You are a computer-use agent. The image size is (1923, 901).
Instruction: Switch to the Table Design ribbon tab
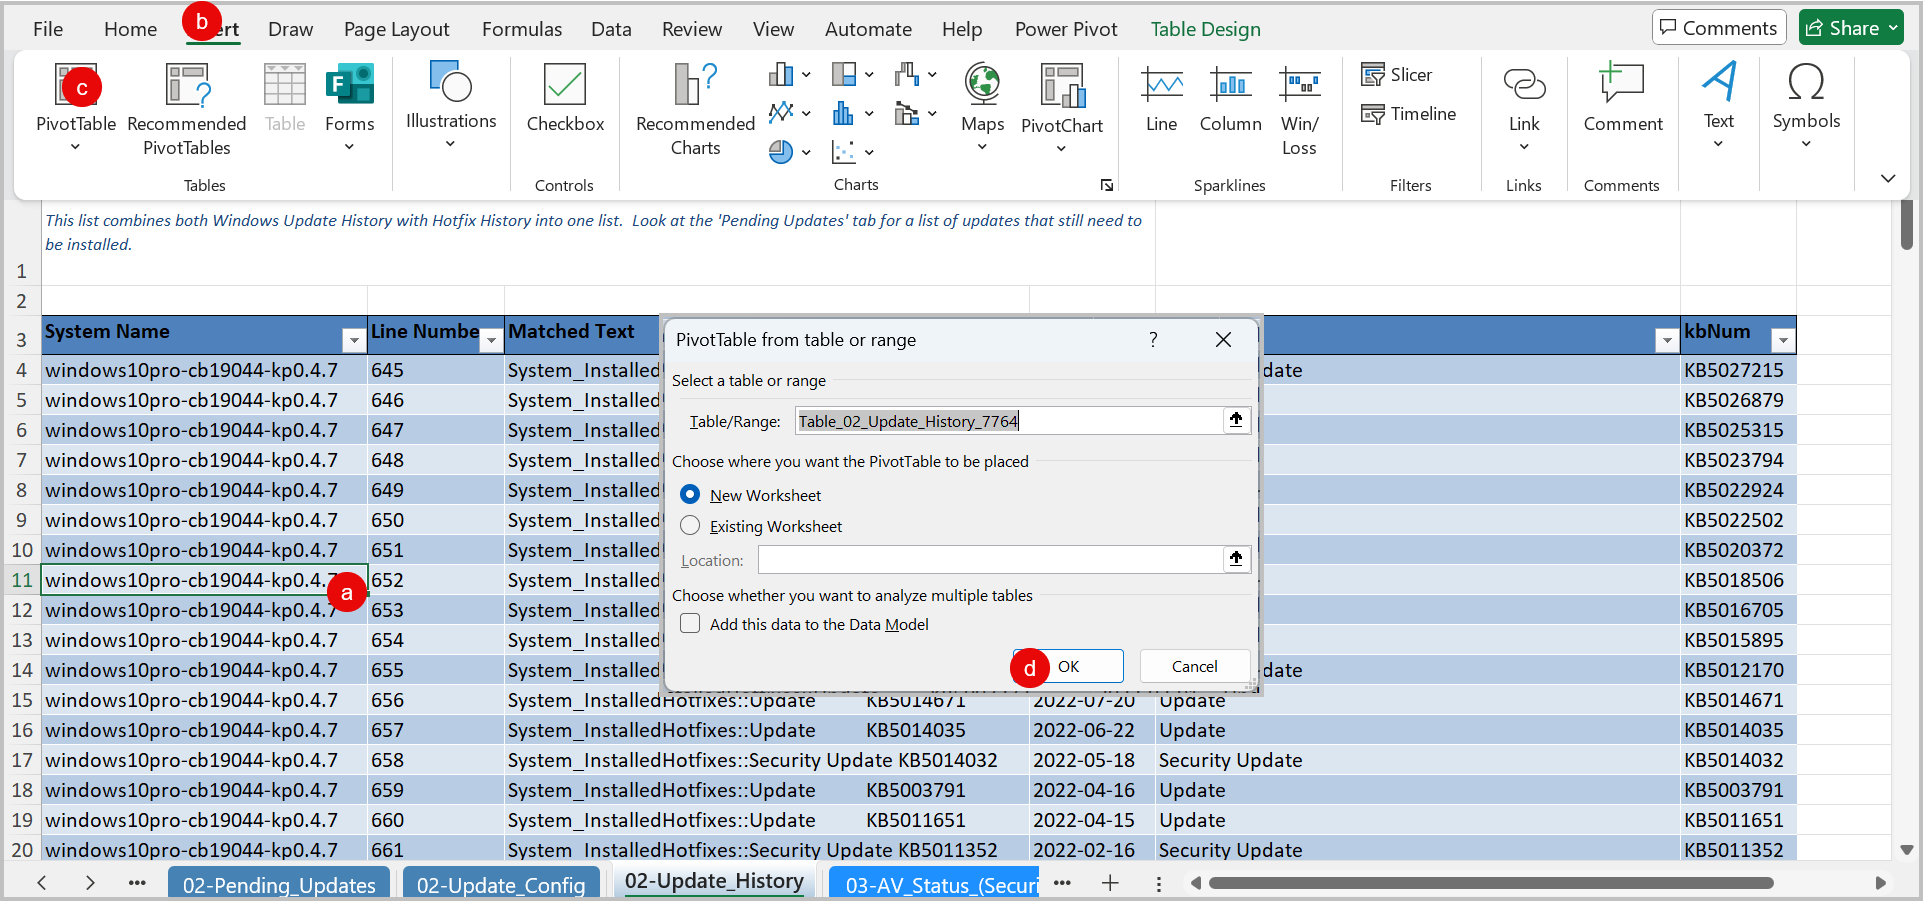(x=1204, y=28)
